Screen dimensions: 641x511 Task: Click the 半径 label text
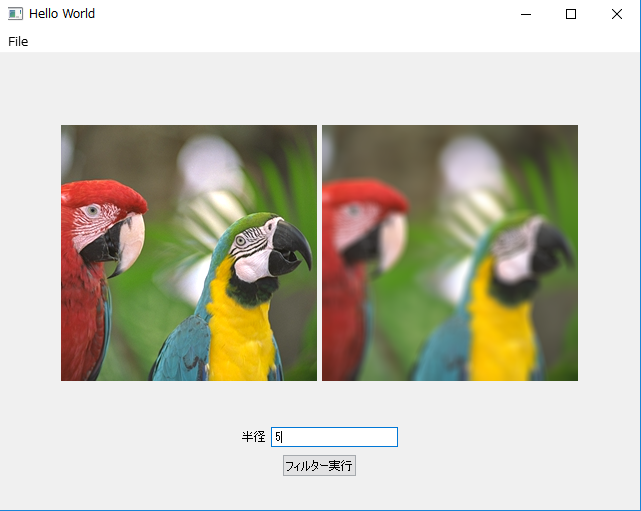(253, 437)
